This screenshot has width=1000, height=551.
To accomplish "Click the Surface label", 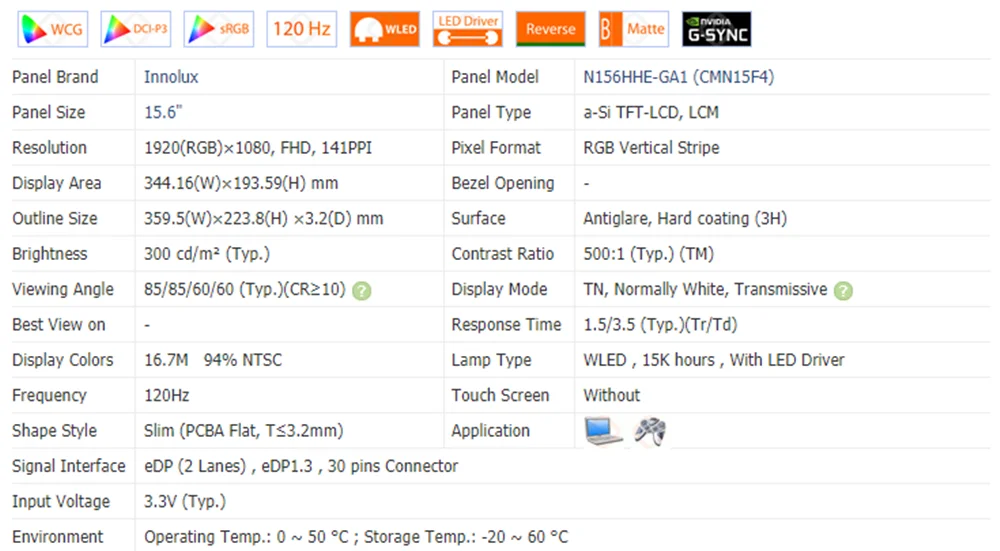I will point(478,219).
